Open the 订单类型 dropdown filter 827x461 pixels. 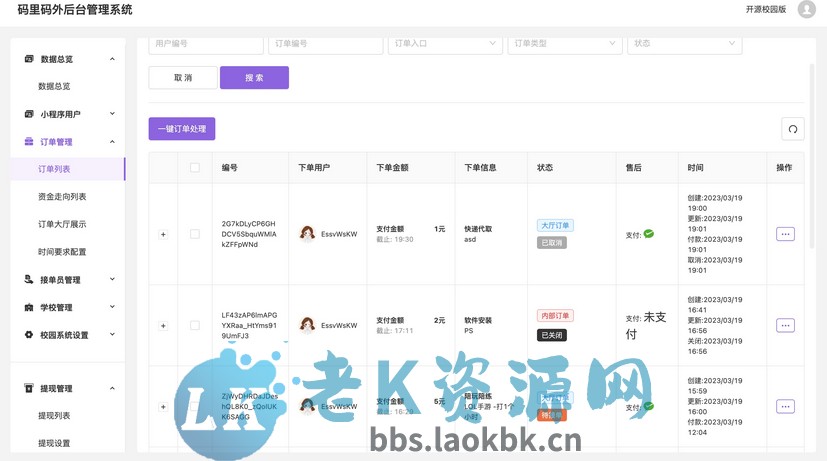click(565, 44)
